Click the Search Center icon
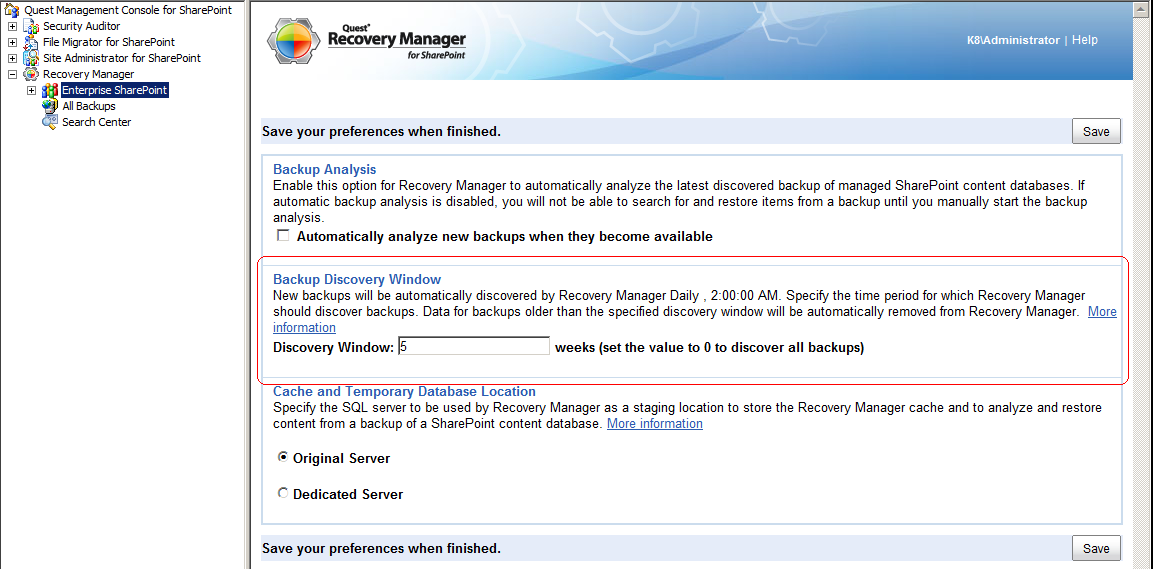 (x=50, y=122)
